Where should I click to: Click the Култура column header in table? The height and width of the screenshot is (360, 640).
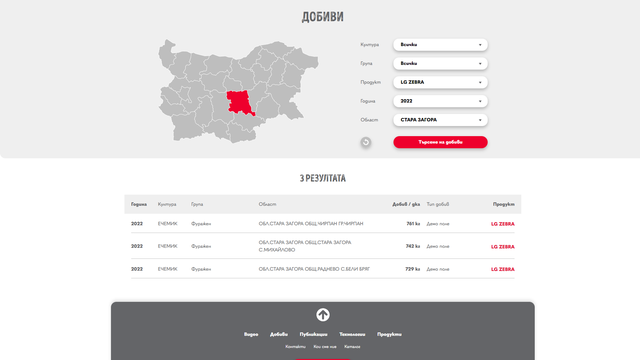coord(167,204)
